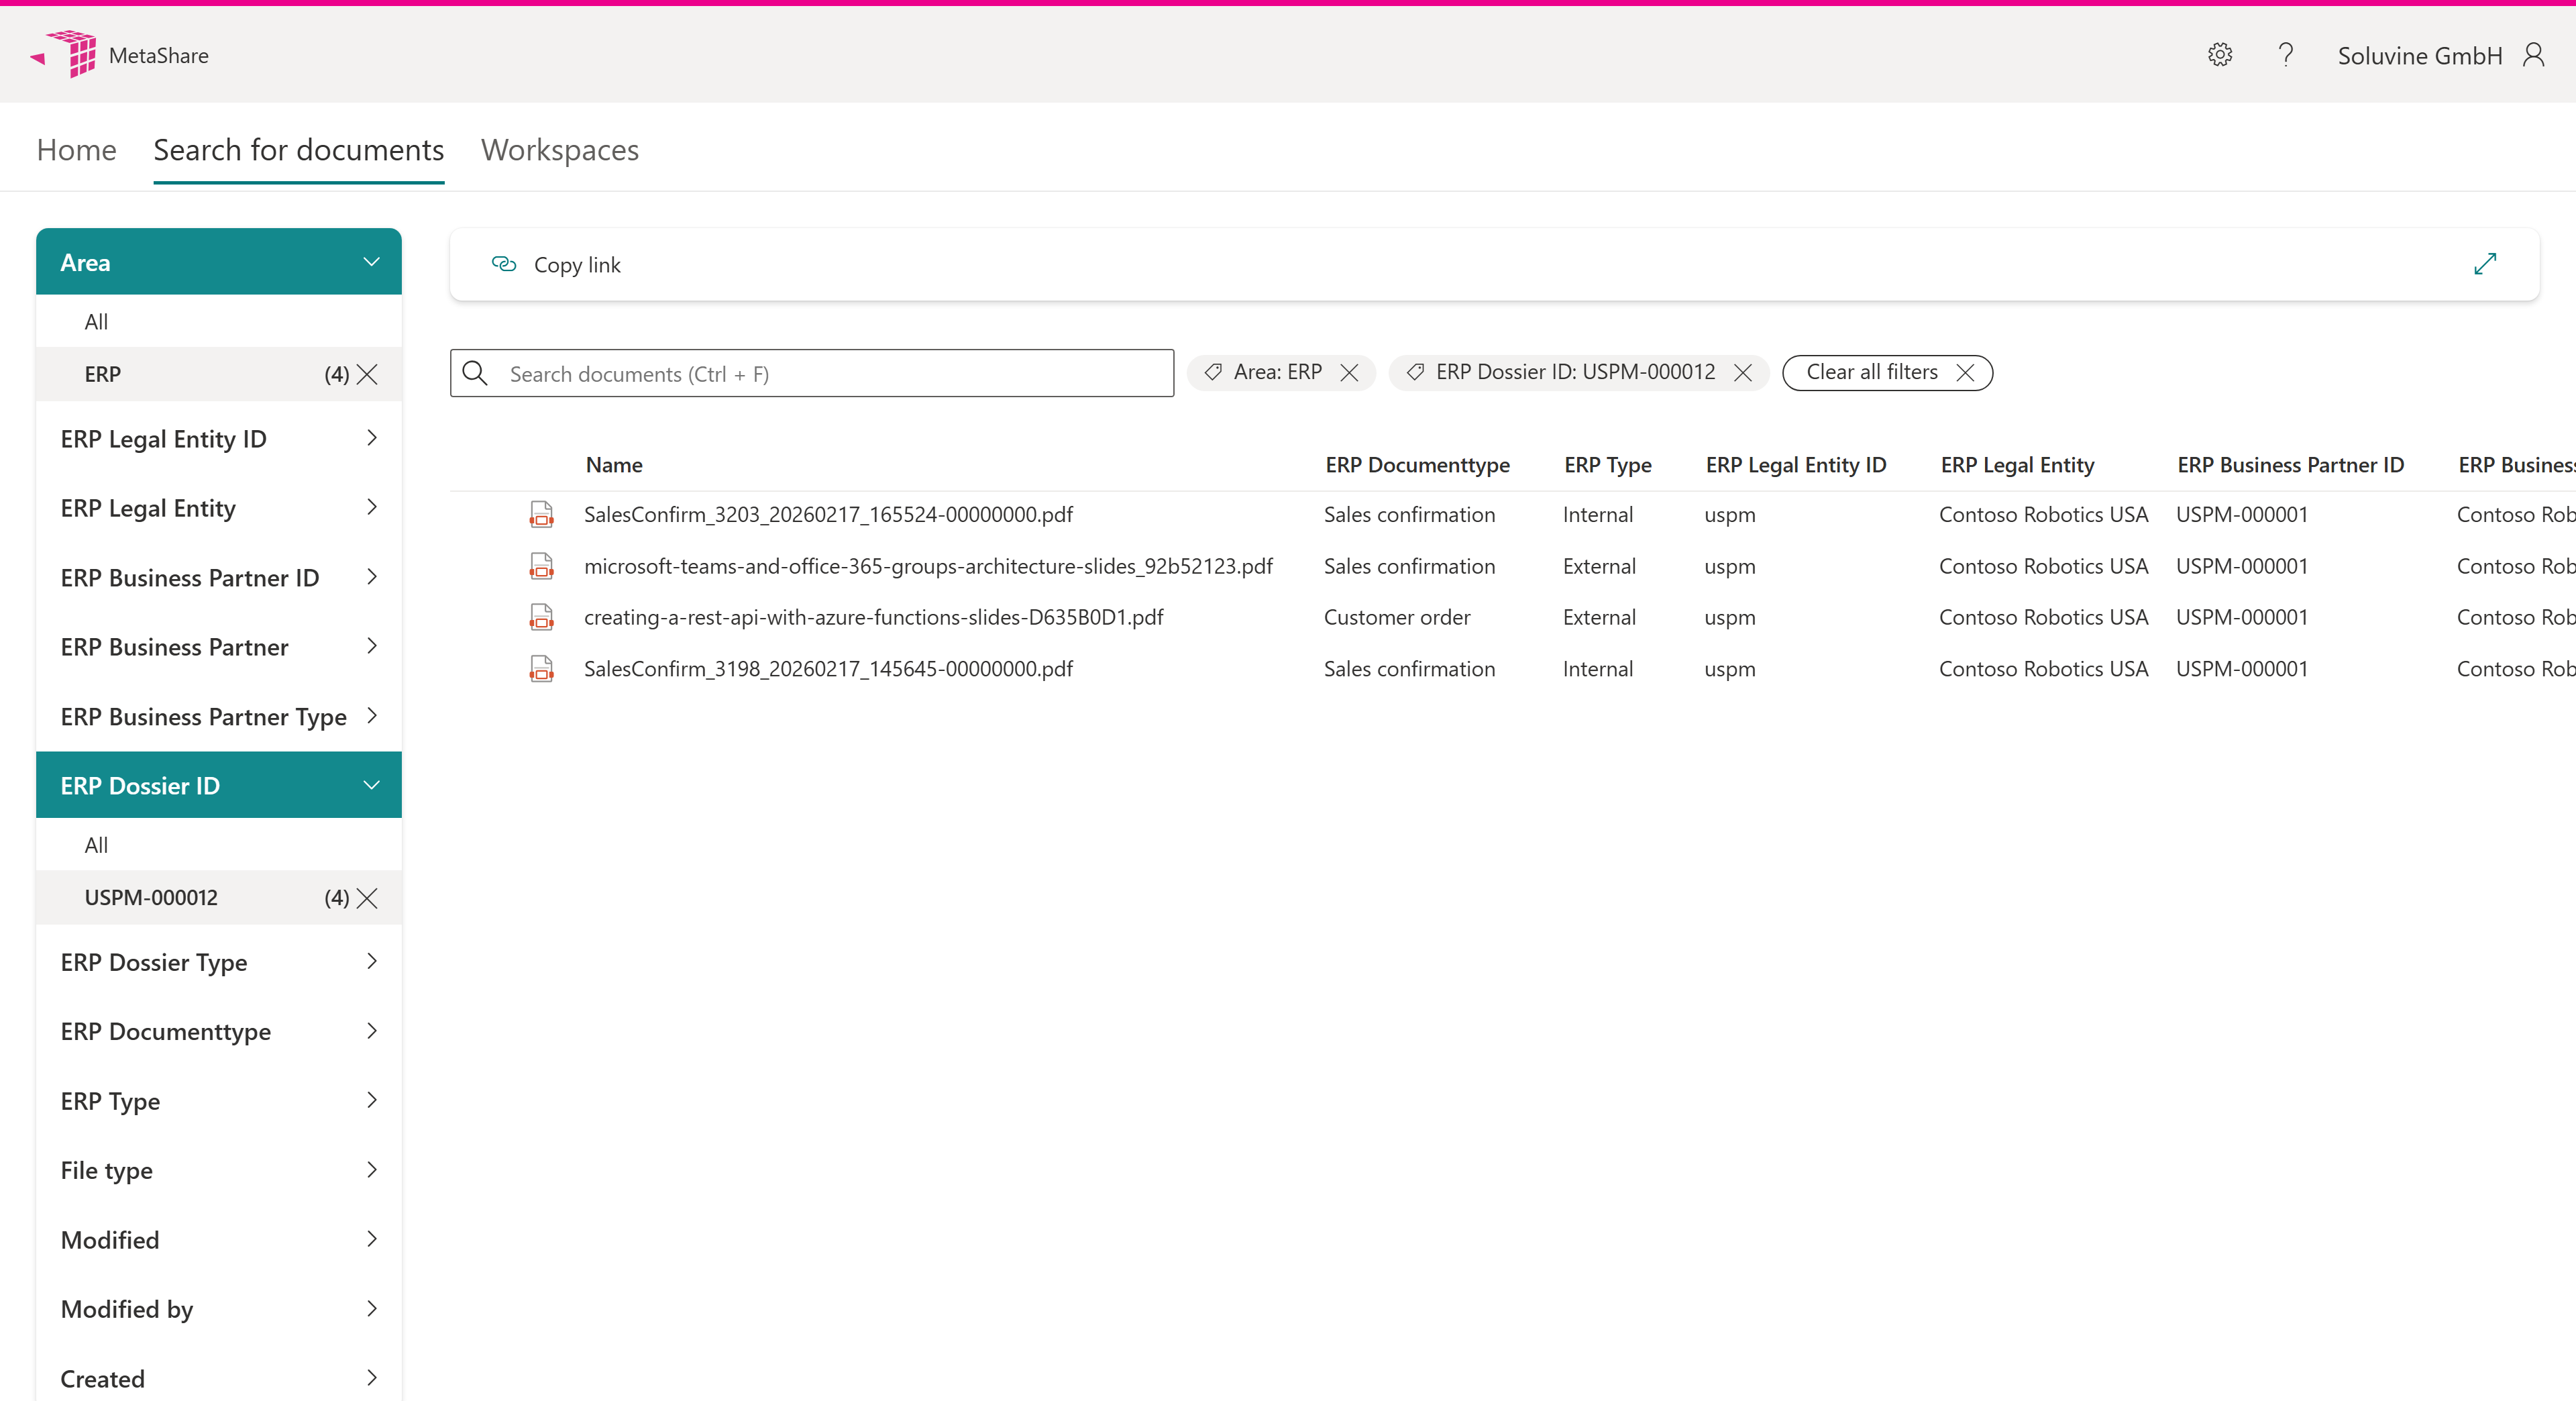Click the Clear all filters button
This screenshot has width=2576, height=1401.
[x=1886, y=373]
